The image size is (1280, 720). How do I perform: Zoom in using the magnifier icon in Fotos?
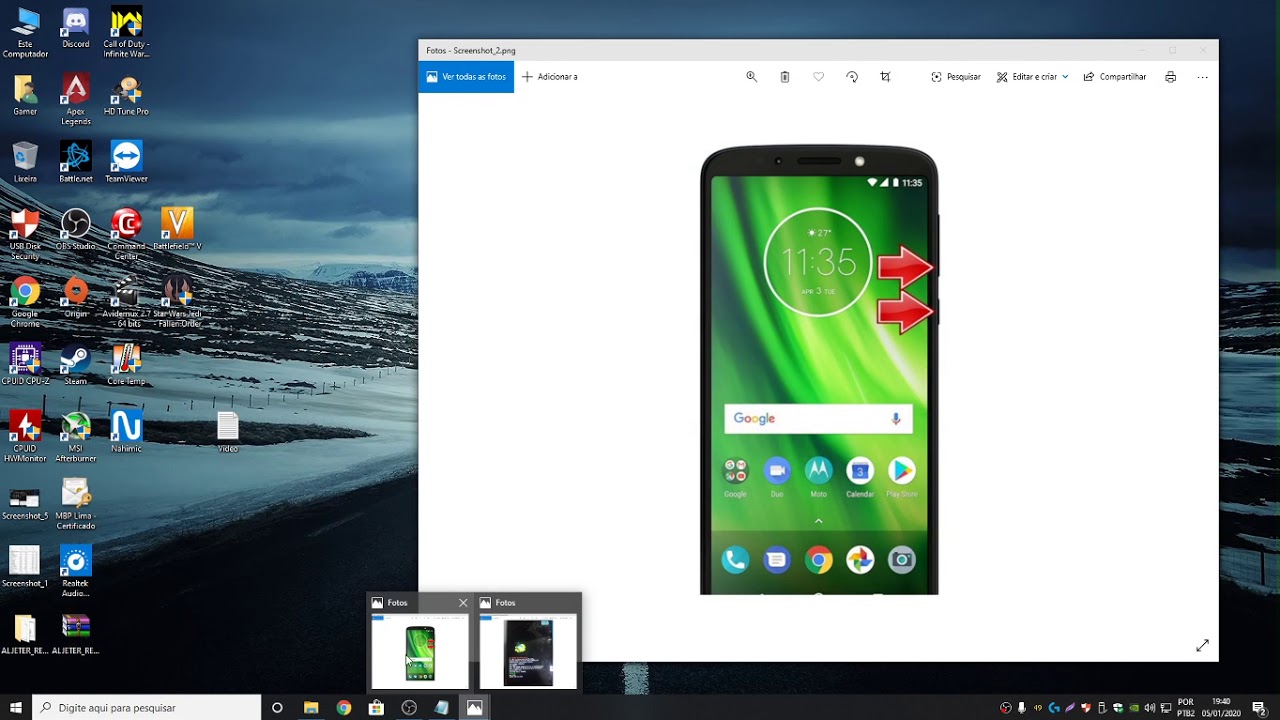(x=752, y=77)
